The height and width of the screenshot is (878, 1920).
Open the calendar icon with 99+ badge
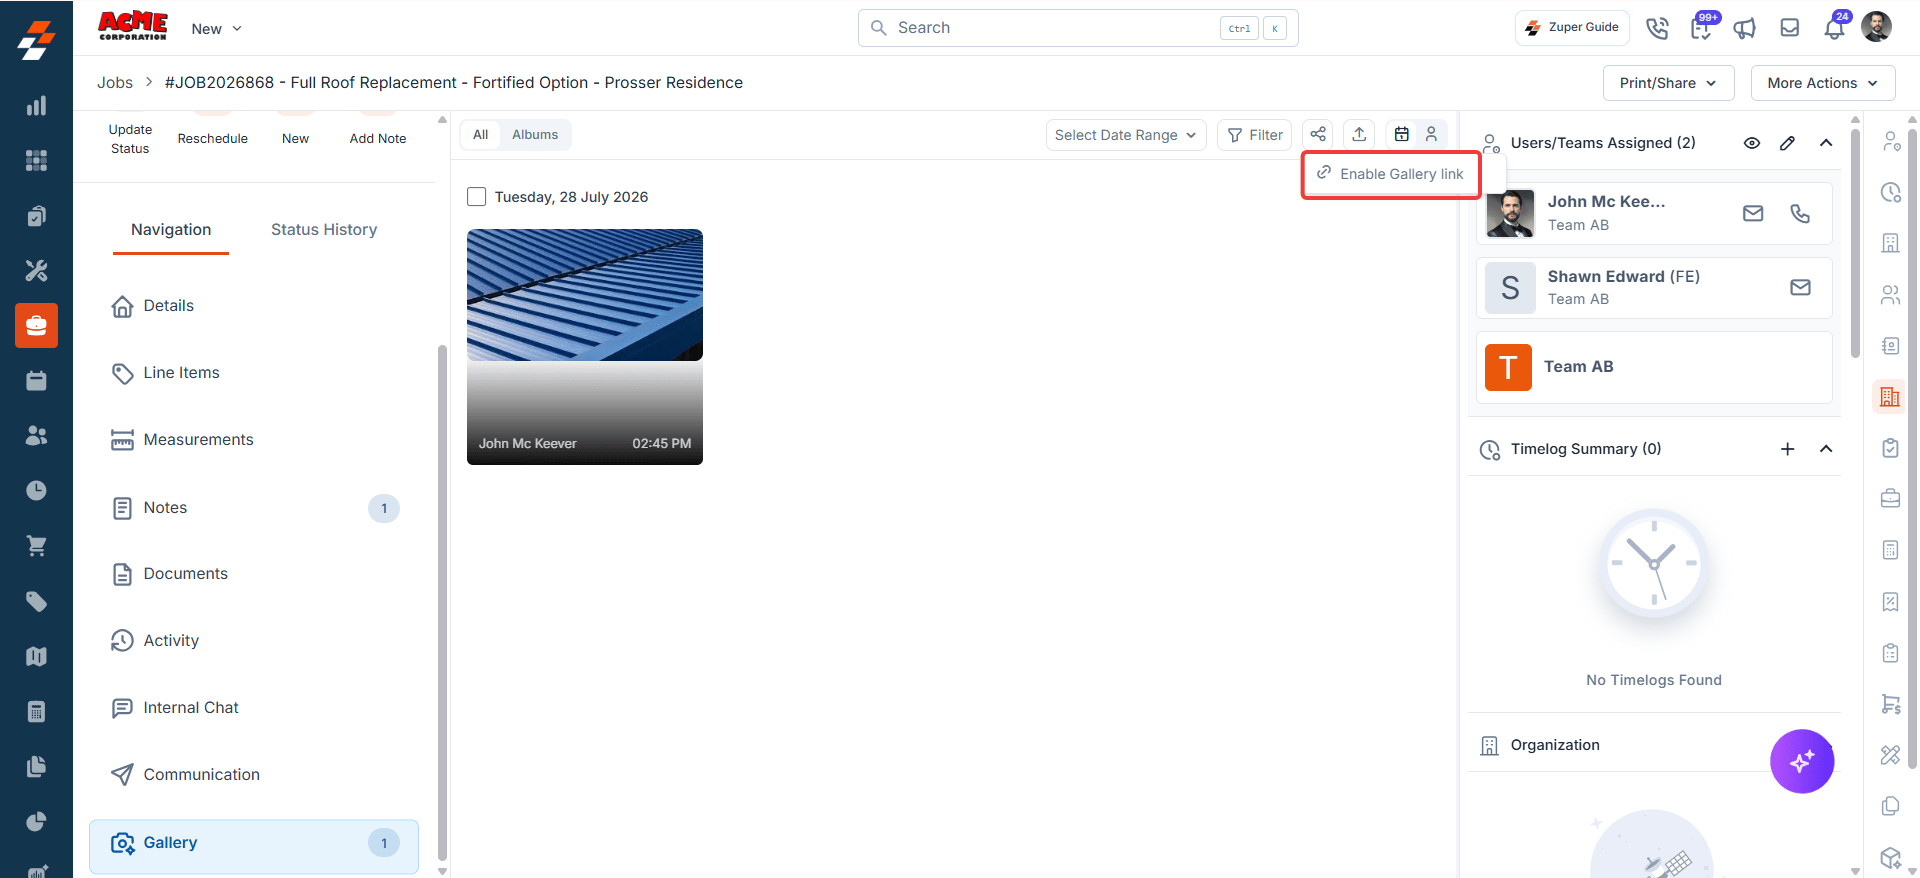pos(1701,27)
